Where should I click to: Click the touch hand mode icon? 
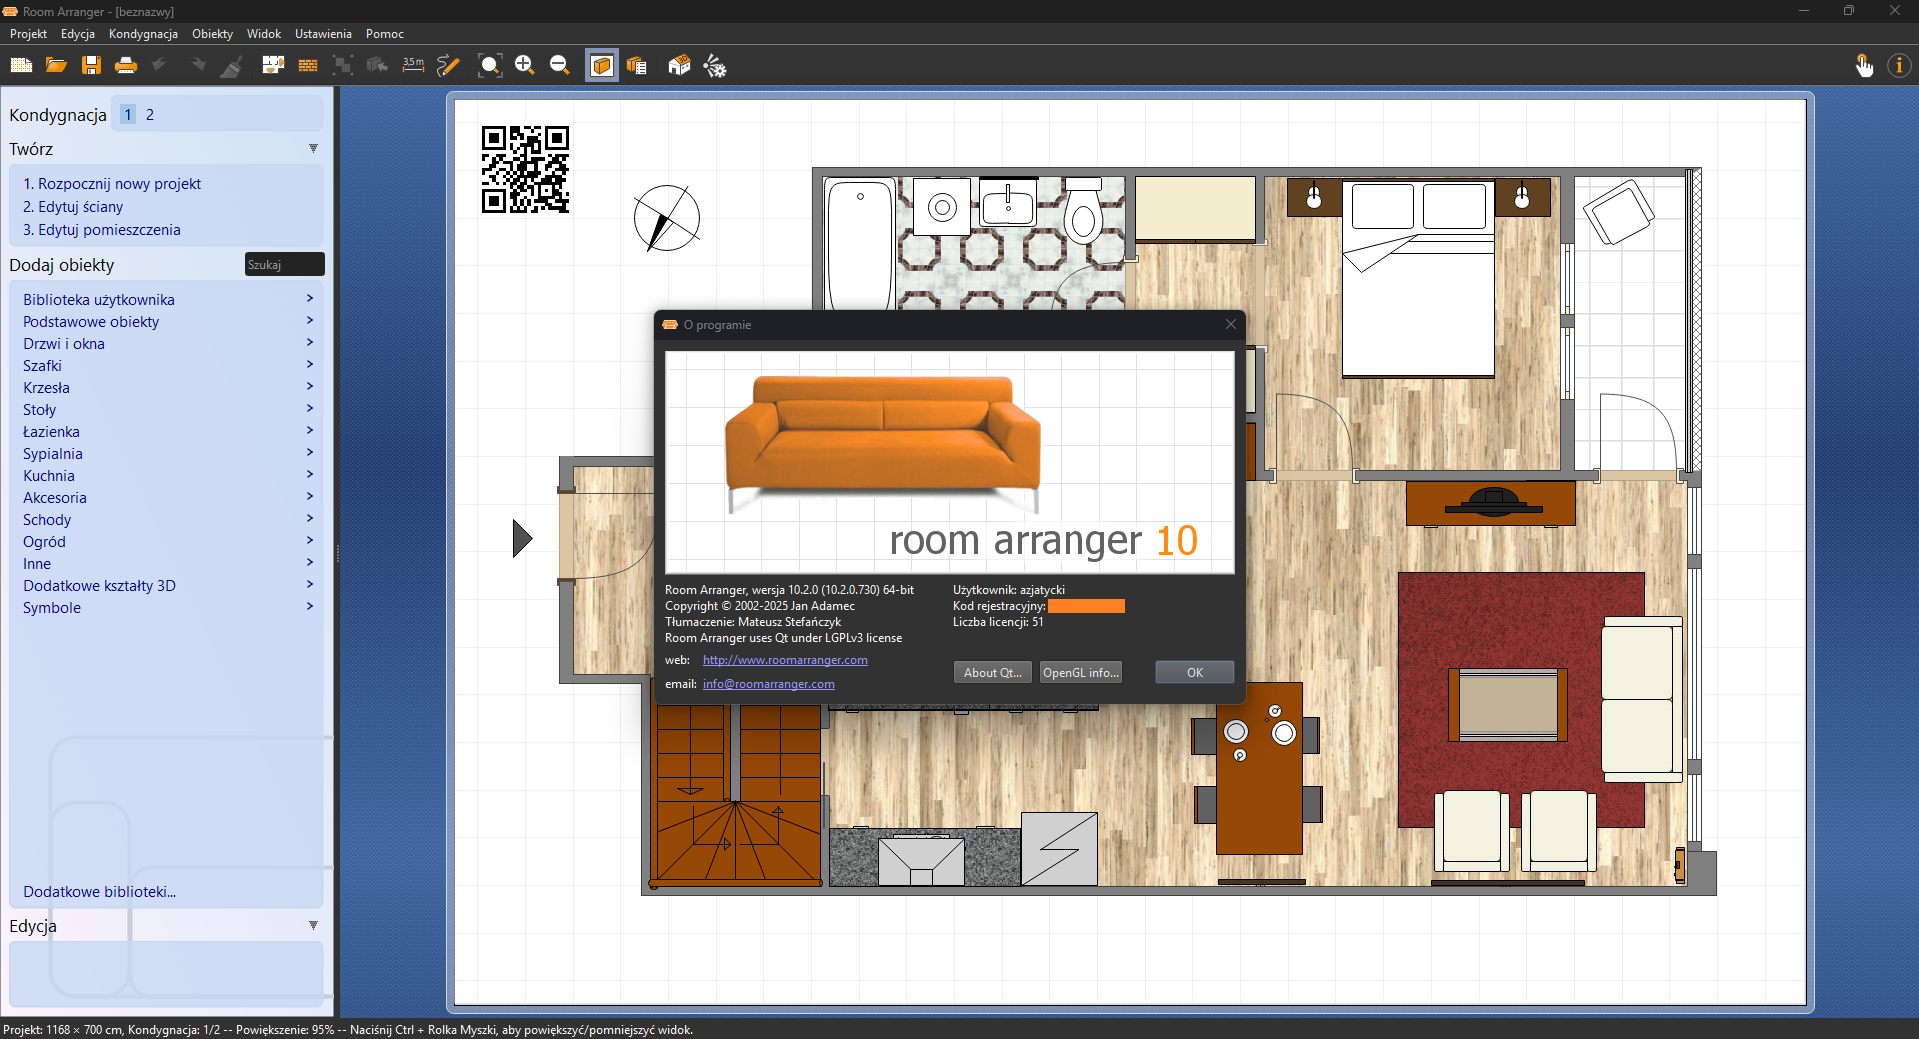coord(1864,66)
